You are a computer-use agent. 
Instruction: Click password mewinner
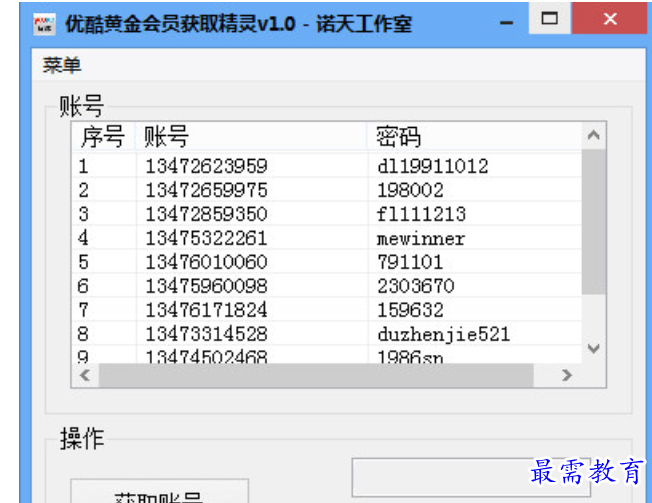421,239
